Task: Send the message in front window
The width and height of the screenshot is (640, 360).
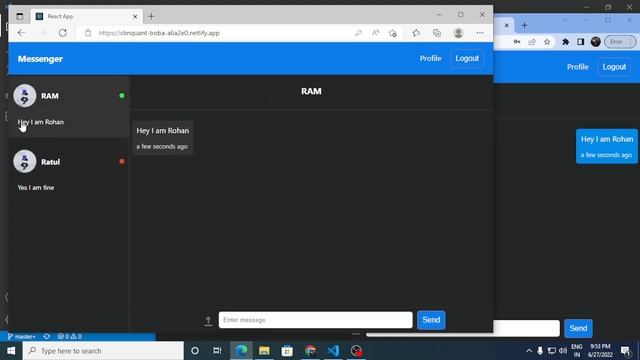Action: [x=431, y=320]
